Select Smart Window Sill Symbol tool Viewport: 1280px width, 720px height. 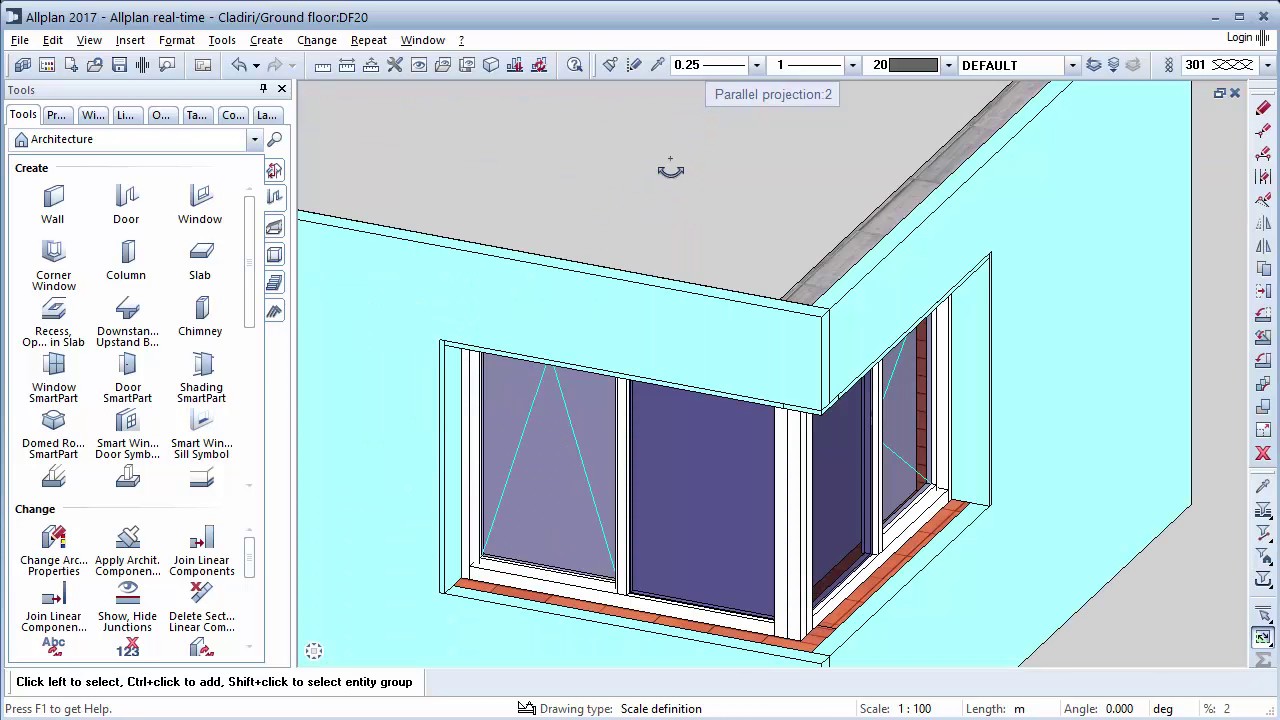[201, 434]
